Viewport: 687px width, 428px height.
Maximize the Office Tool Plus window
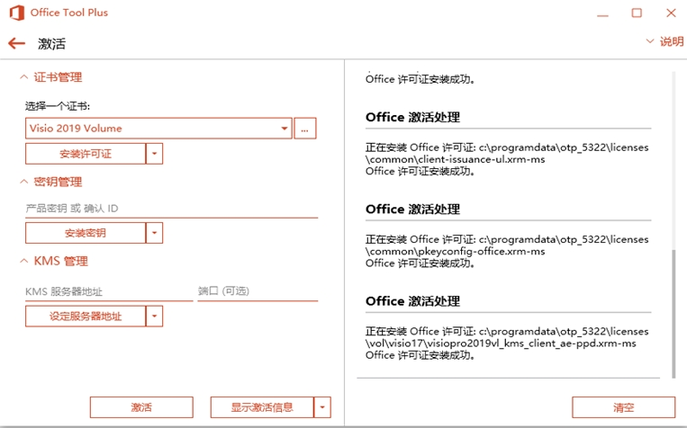637,13
